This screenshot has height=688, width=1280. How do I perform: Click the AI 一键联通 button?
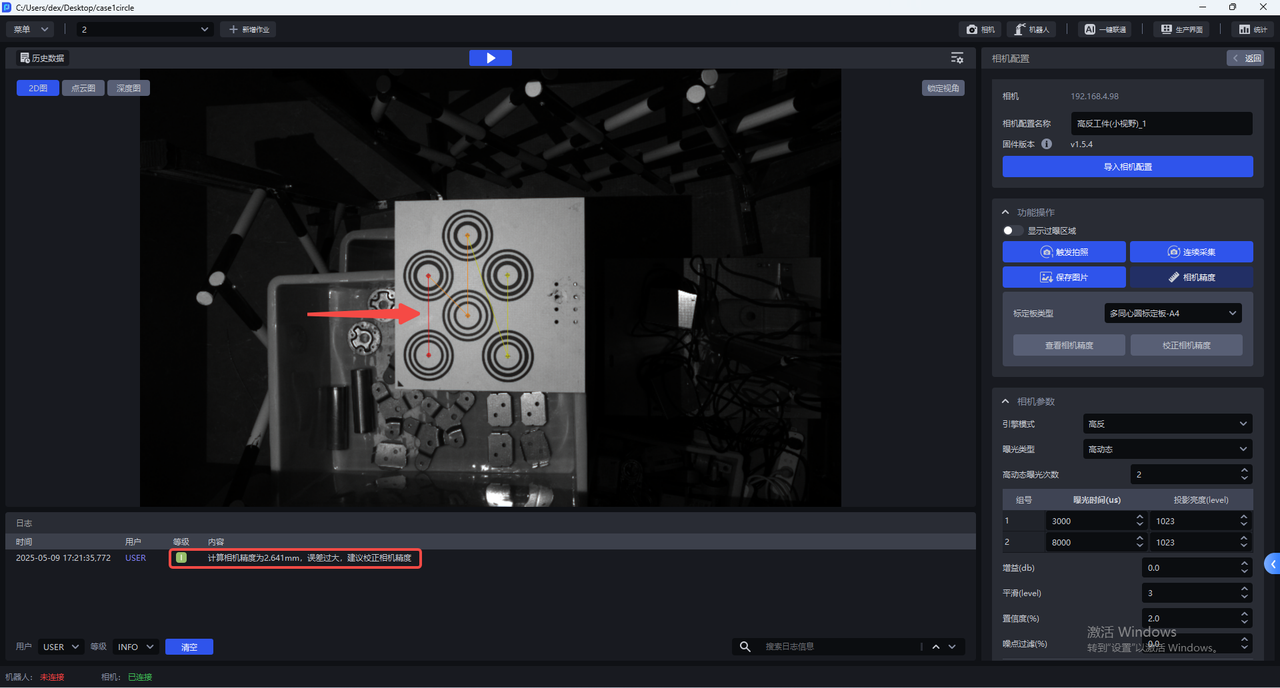pyautogui.click(x=1105, y=30)
